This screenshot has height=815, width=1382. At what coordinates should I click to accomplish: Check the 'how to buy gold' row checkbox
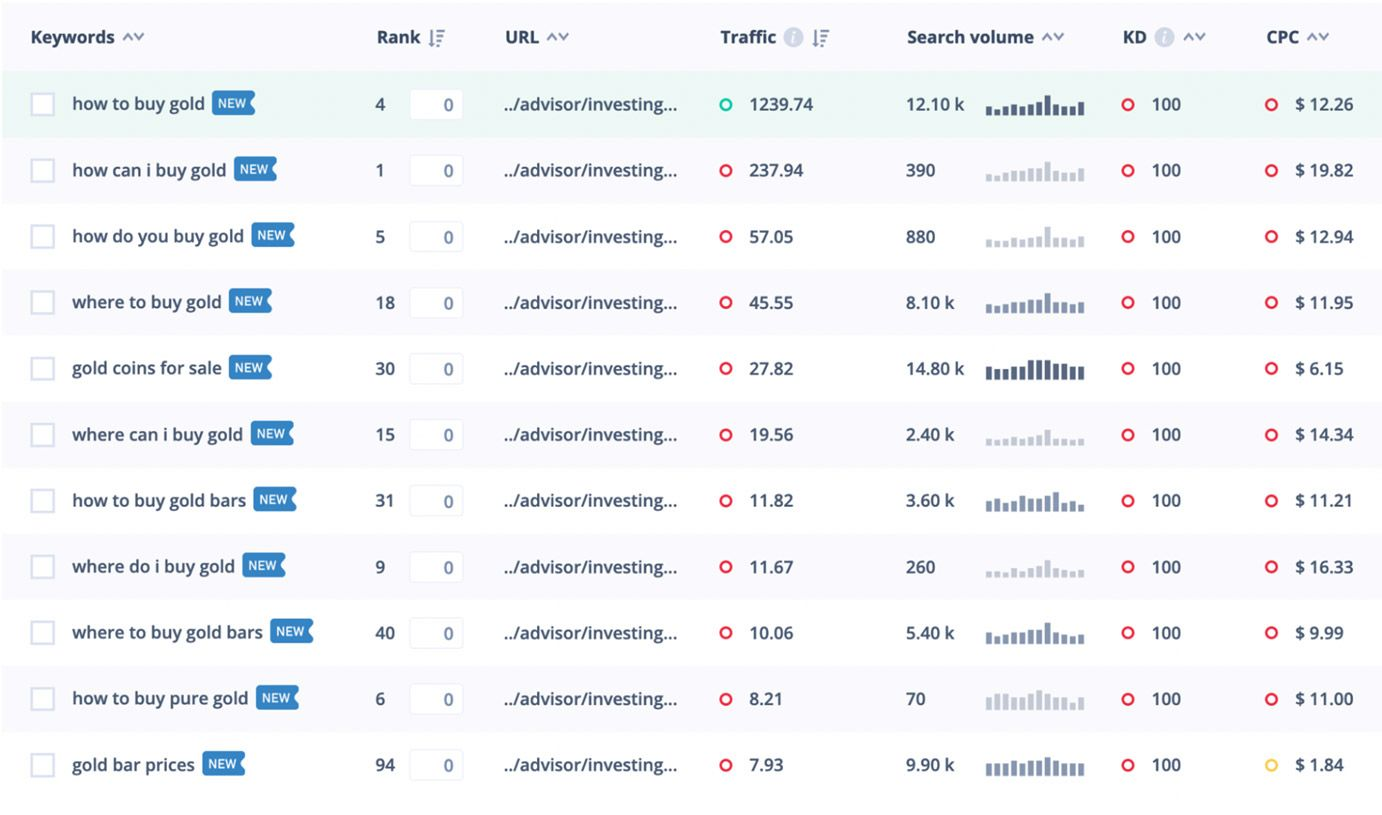tap(42, 104)
